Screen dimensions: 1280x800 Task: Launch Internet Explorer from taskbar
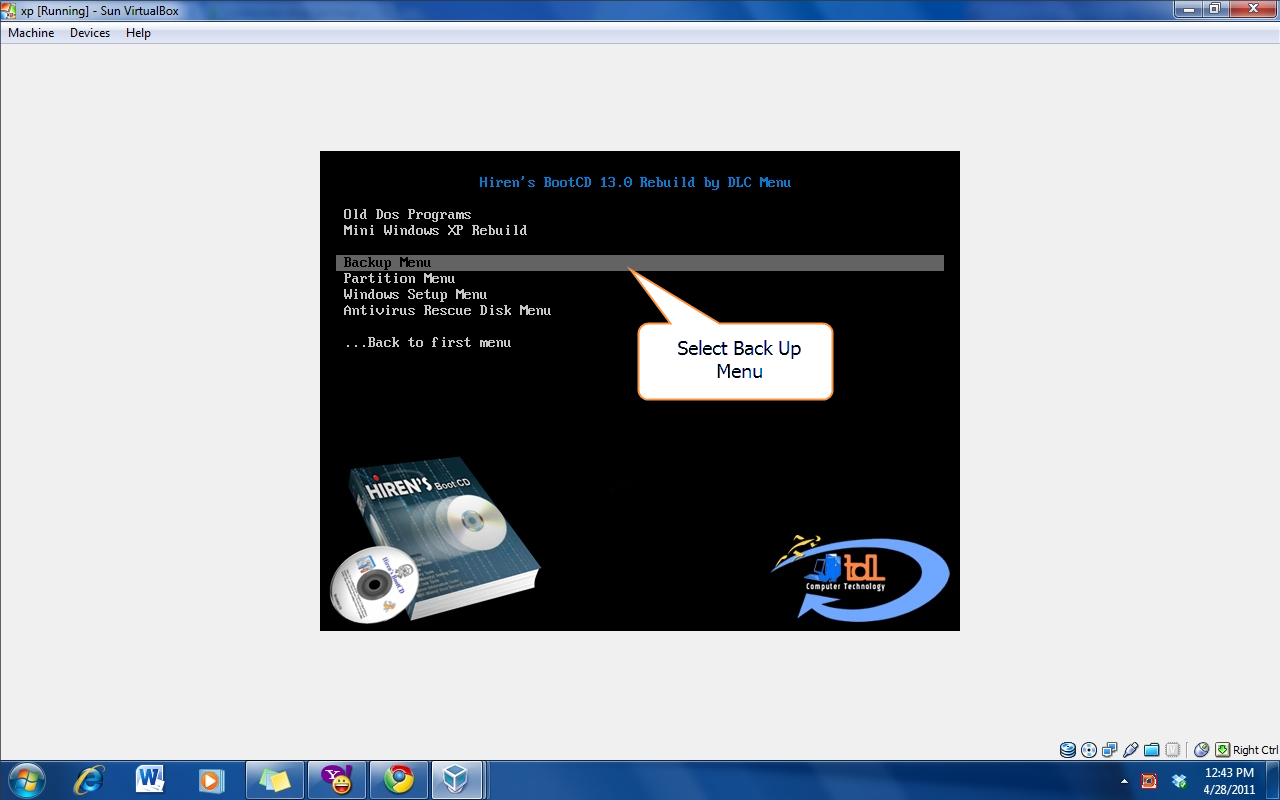tap(89, 779)
